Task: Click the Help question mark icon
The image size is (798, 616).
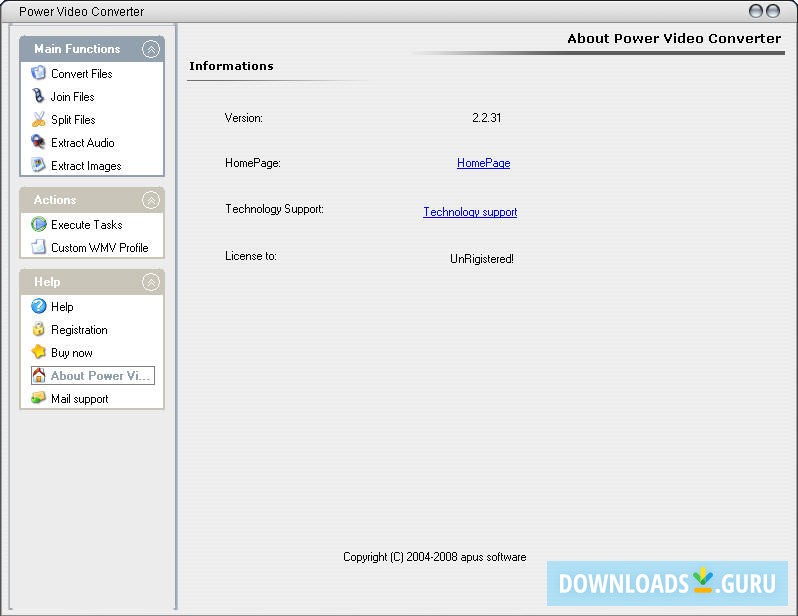Action: click(x=38, y=306)
